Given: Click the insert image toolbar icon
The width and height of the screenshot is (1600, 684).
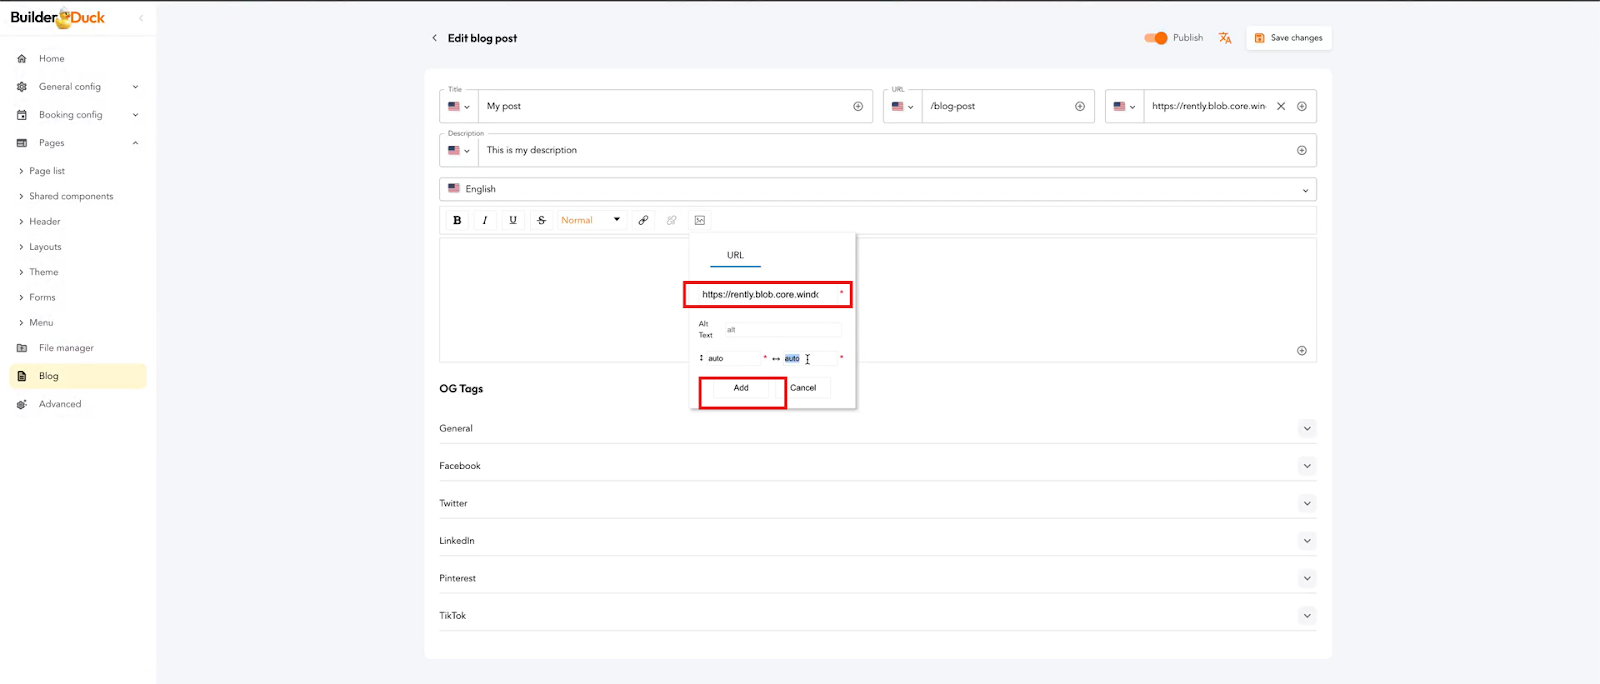Looking at the screenshot, I should [700, 220].
